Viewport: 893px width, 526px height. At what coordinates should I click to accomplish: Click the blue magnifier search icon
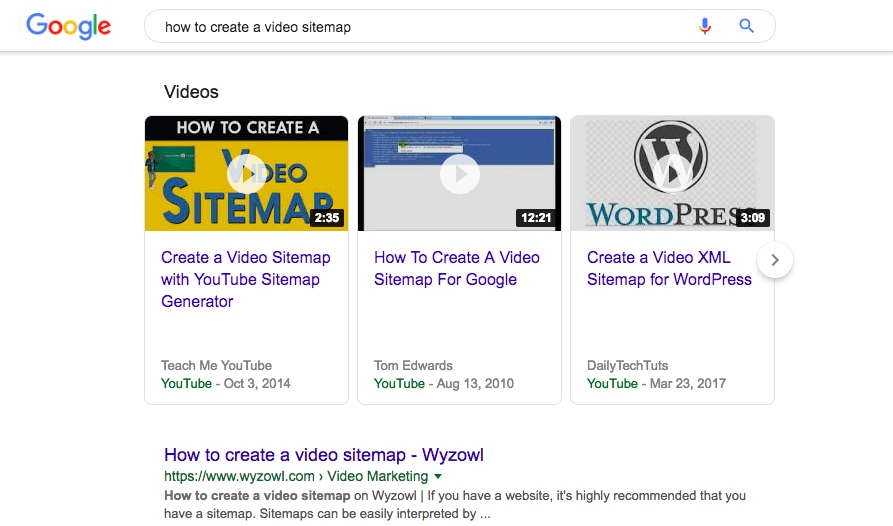[746, 26]
